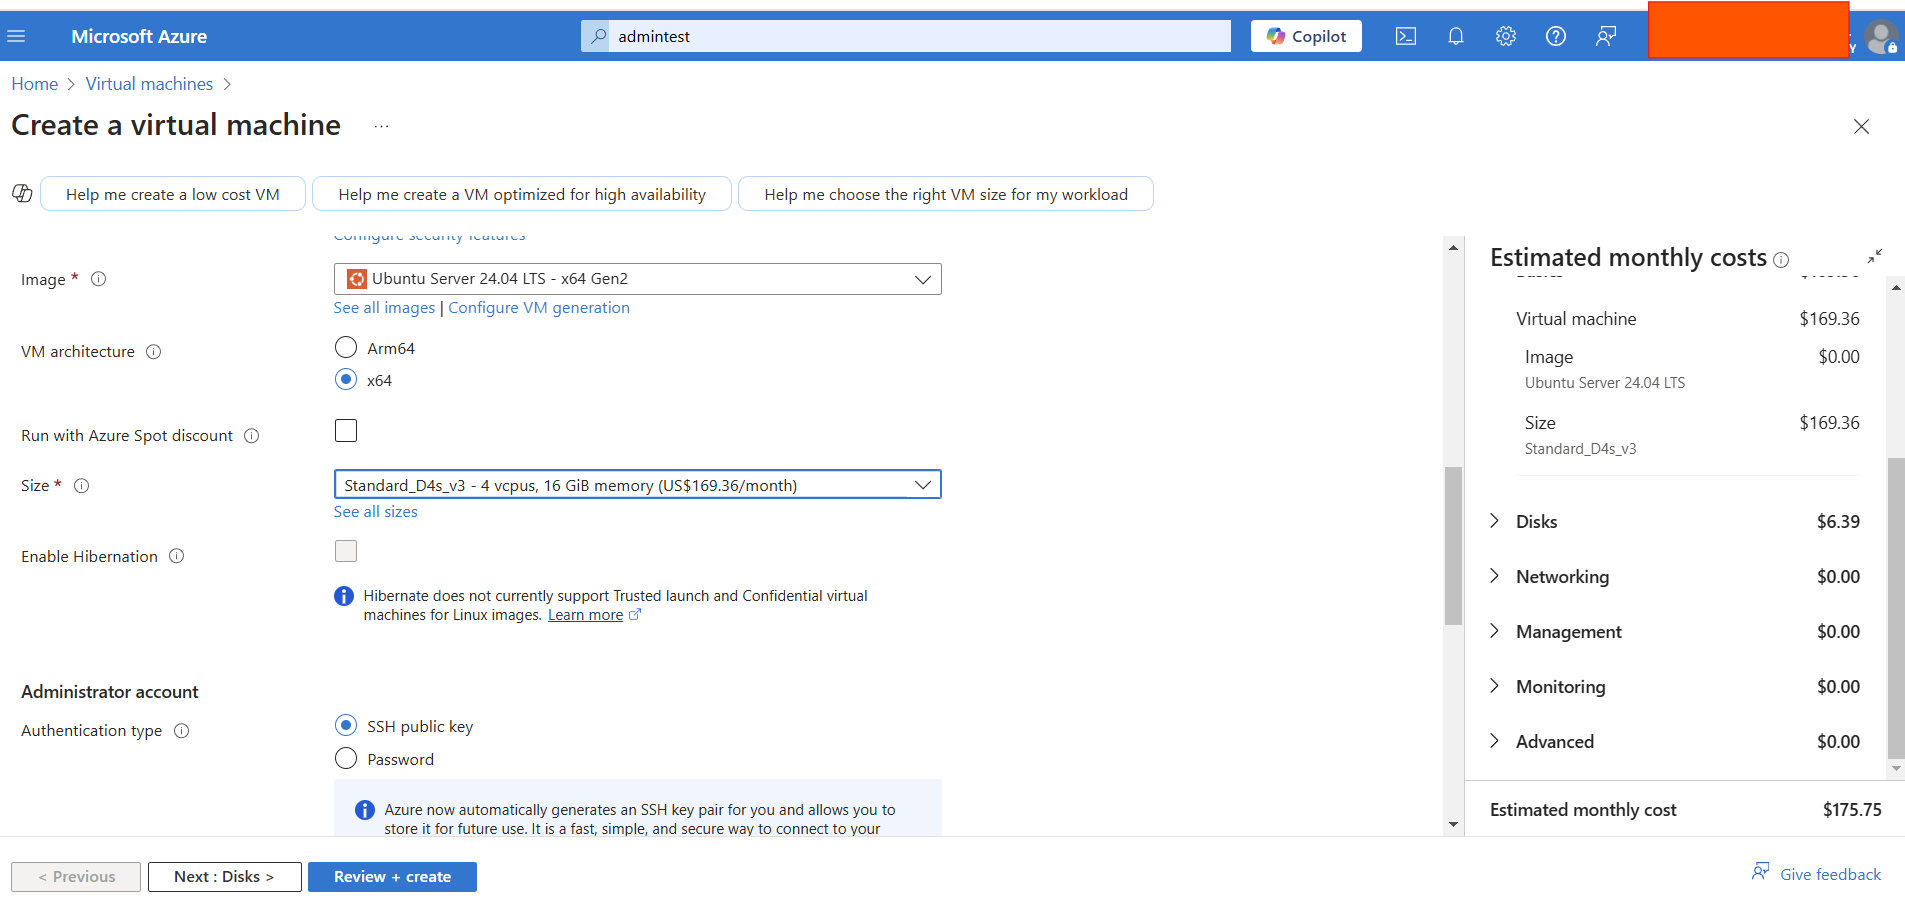Click the Ubuntu Server 24.04 LTS cost label
1905x898 pixels.
[x=1605, y=383]
